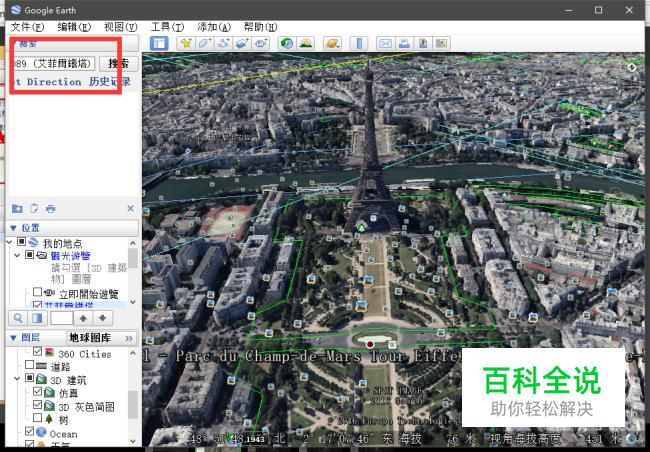Add a path using the toolbar icon

click(x=224, y=43)
